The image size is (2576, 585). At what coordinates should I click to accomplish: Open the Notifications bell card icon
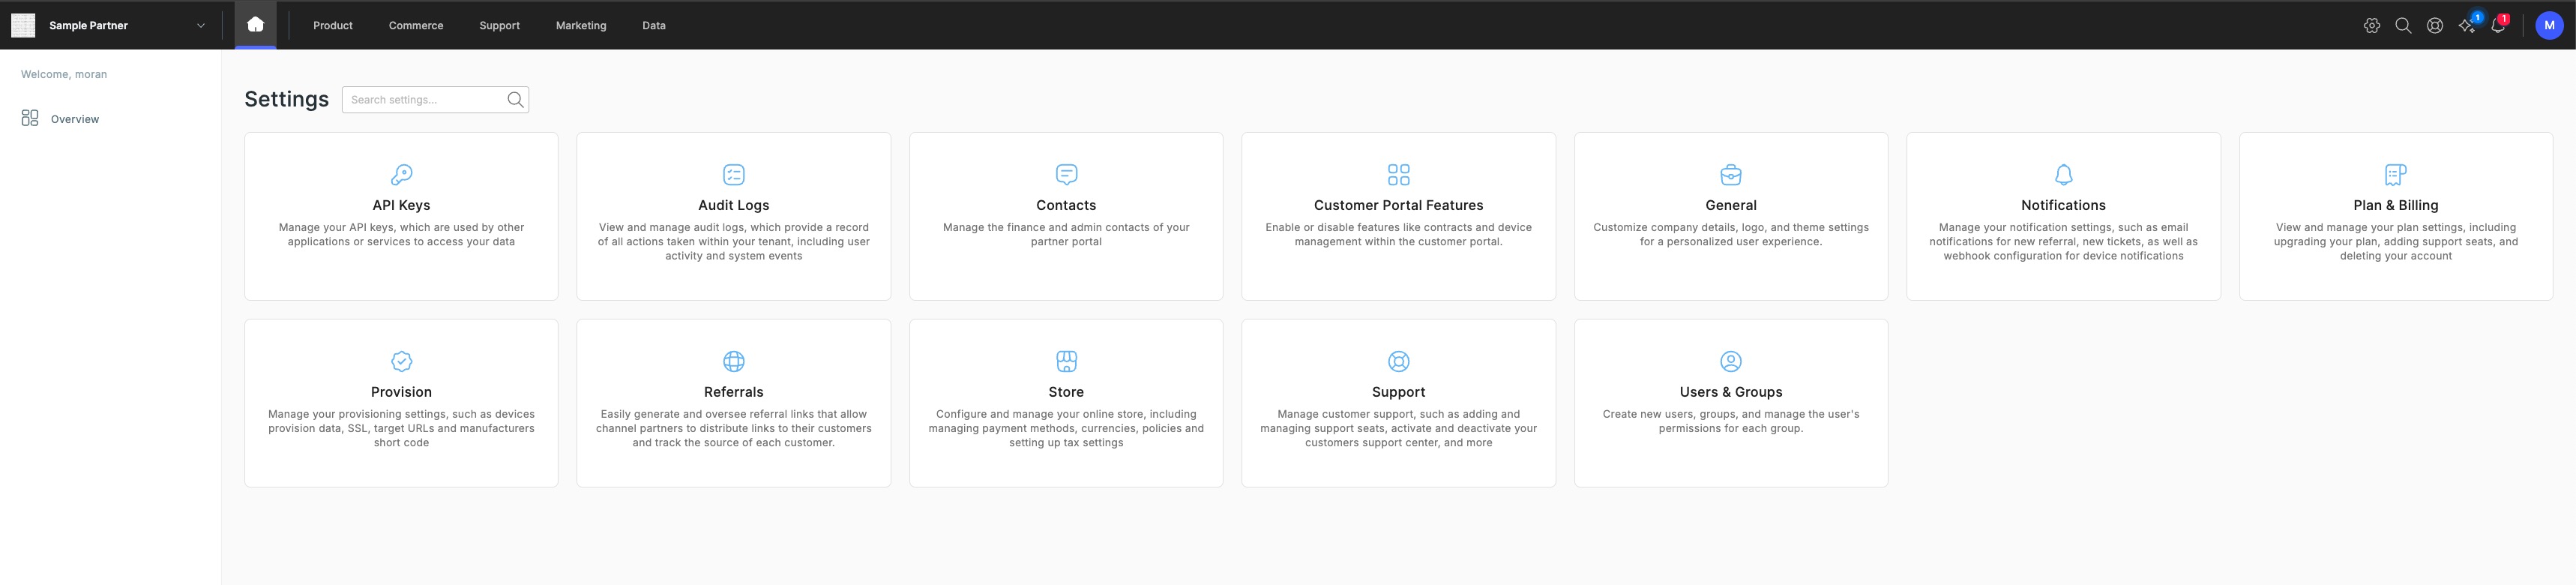click(2063, 175)
